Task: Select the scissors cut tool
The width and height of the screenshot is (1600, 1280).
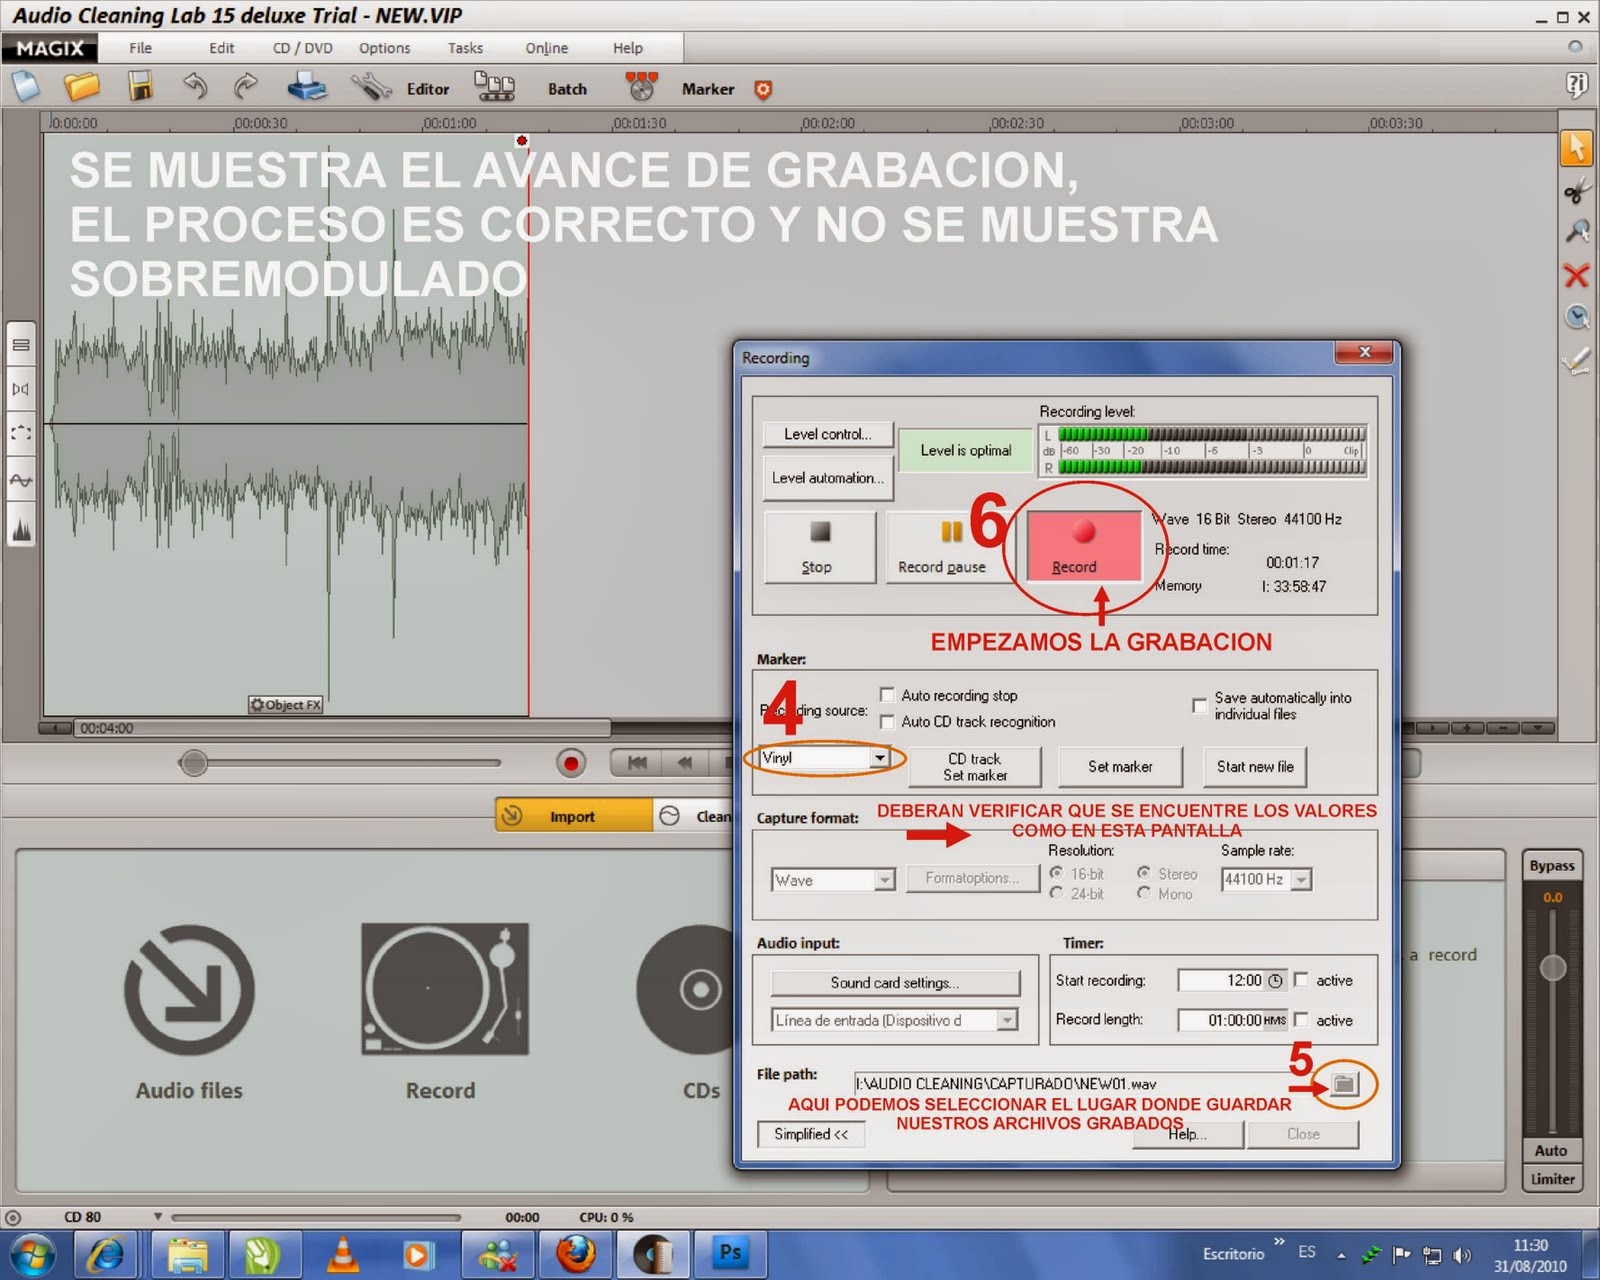Action: 1577,190
